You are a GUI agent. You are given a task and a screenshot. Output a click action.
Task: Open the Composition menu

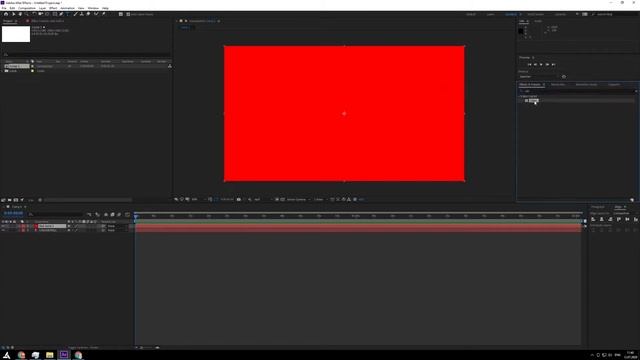point(27,8)
